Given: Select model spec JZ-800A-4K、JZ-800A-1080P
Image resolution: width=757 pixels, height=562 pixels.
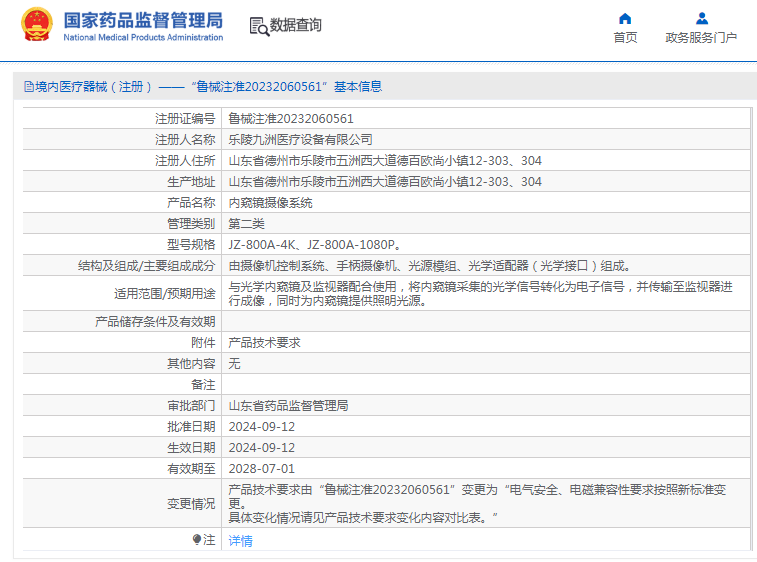Looking at the screenshot, I should 315,245.
